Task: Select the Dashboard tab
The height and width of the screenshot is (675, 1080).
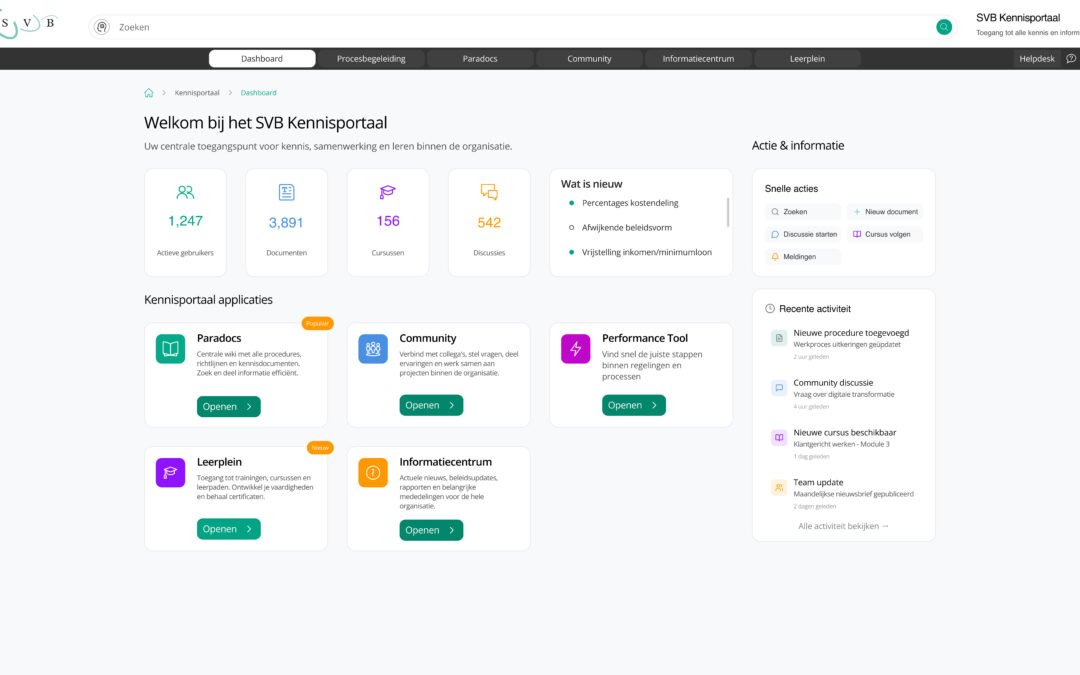Action: tap(261, 58)
